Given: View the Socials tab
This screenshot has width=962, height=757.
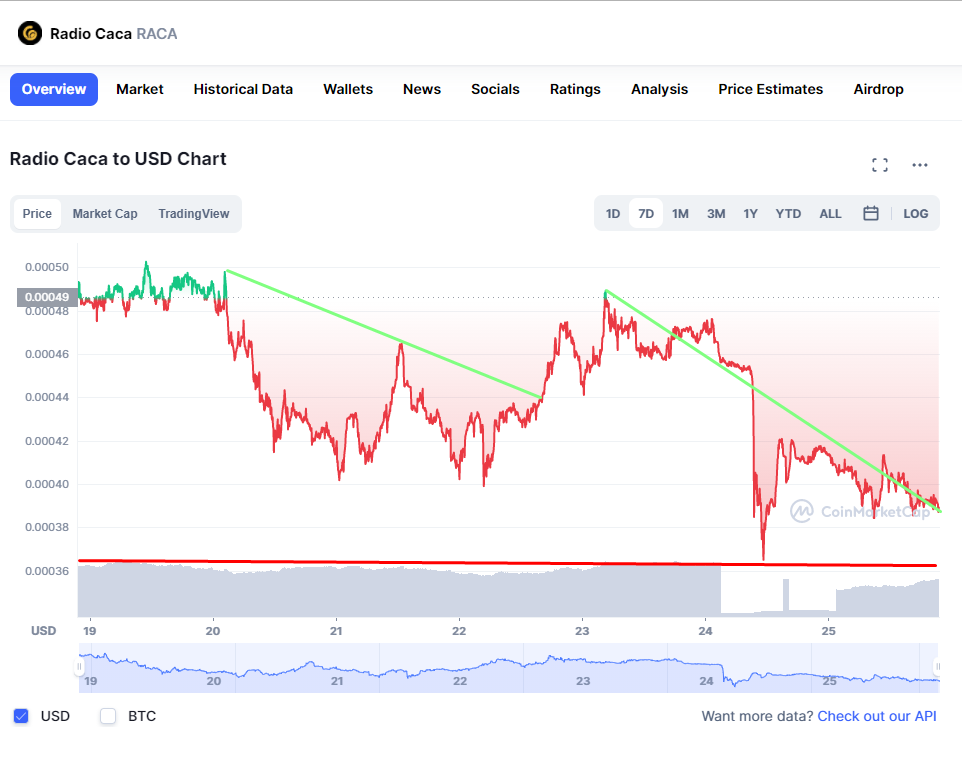Looking at the screenshot, I should pyautogui.click(x=495, y=89).
